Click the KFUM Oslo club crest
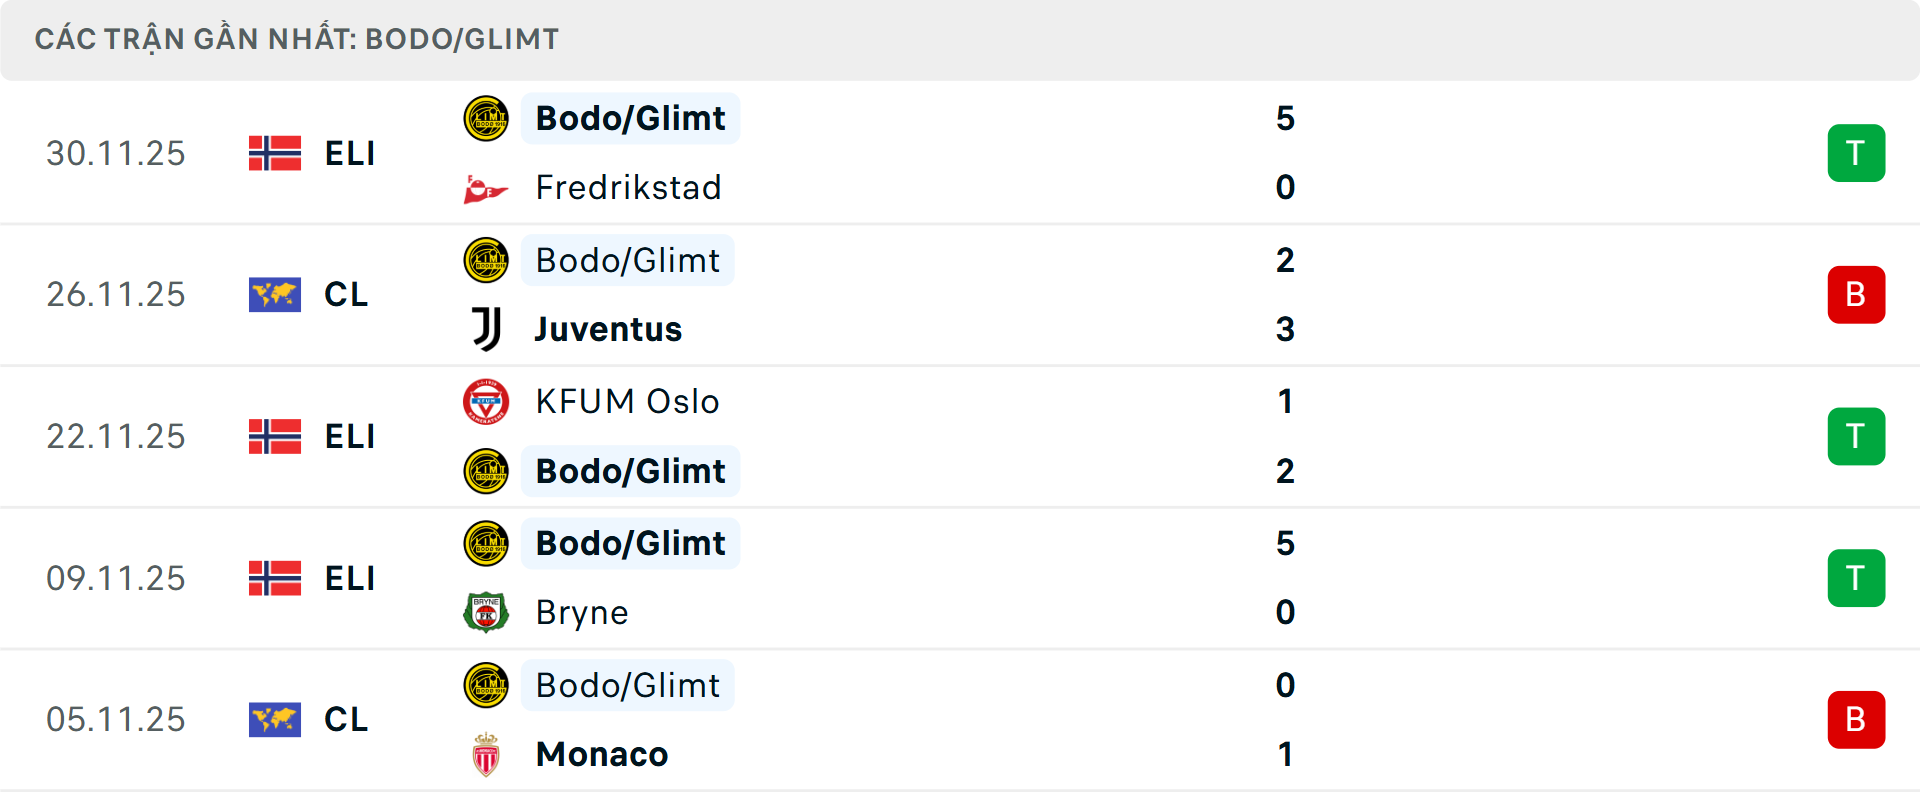 pyautogui.click(x=486, y=402)
